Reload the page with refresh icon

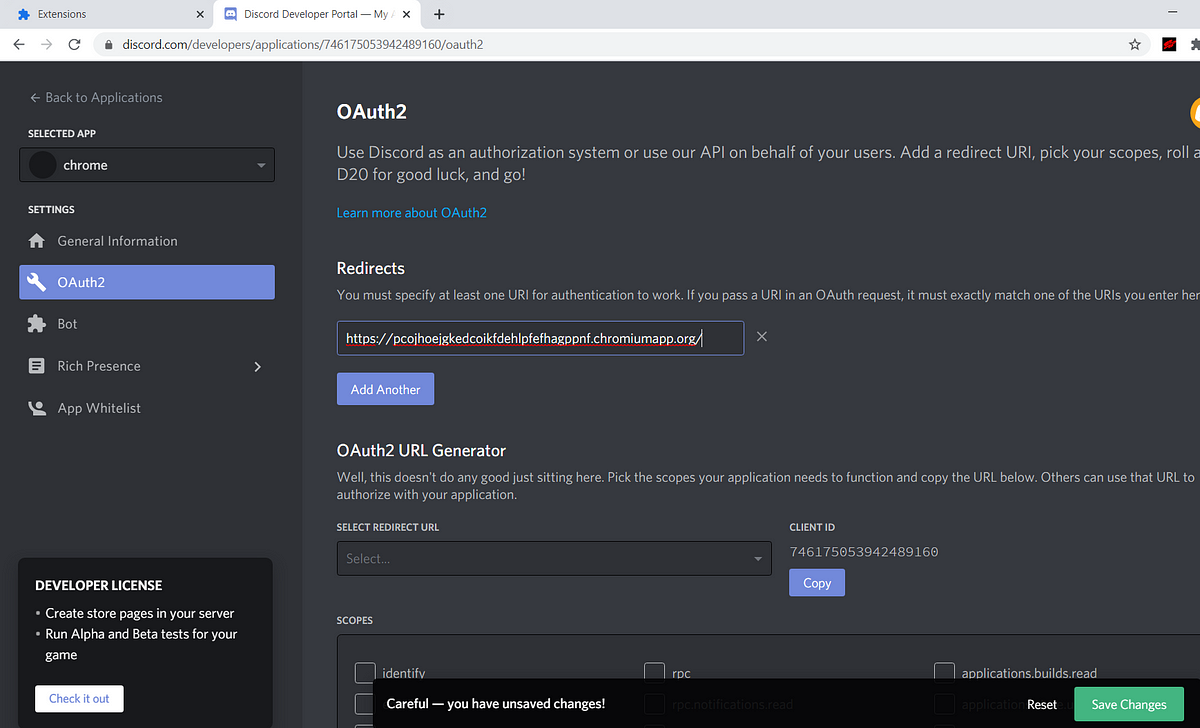click(74, 45)
